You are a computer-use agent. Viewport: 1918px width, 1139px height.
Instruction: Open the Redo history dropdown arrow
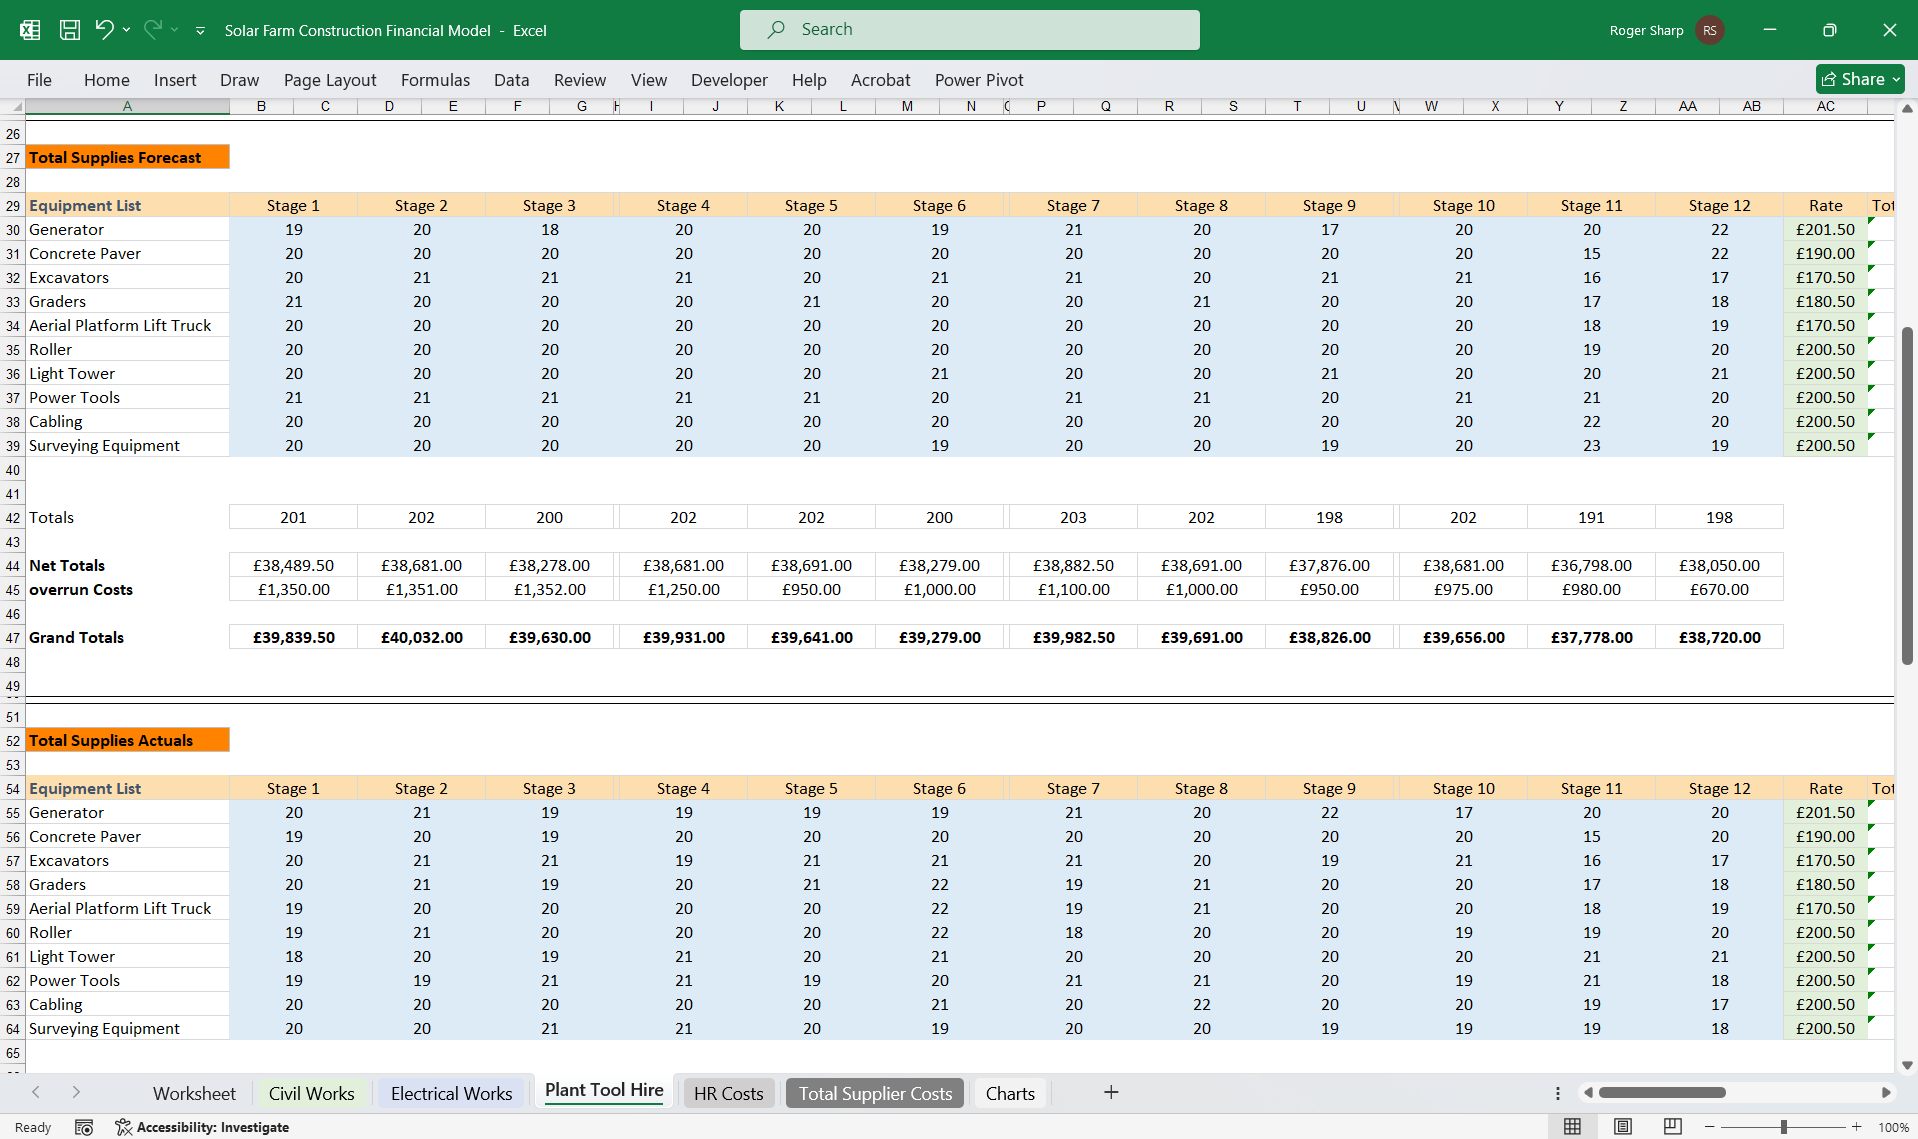[x=175, y=30]
